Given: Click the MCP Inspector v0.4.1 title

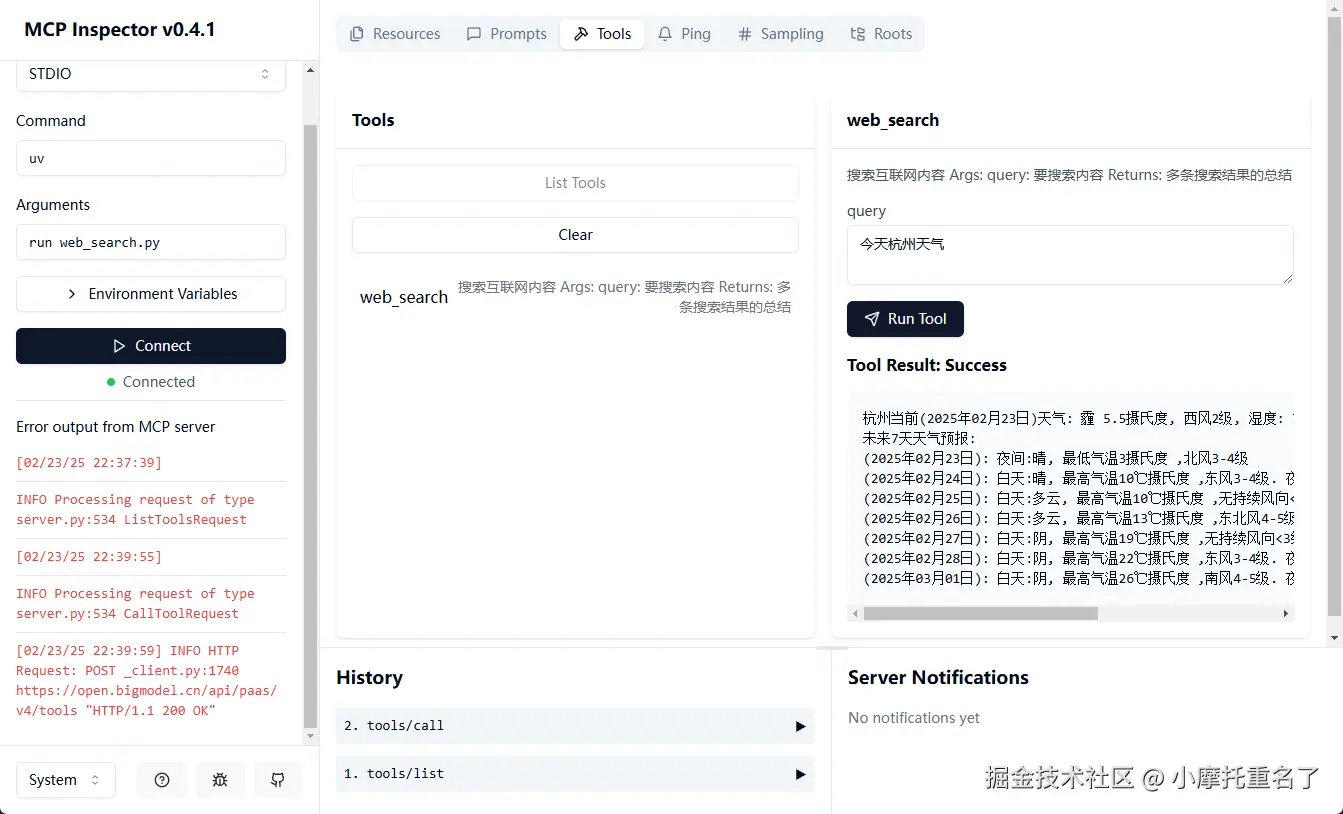Looking at the screenshot, I should (120, 30).
